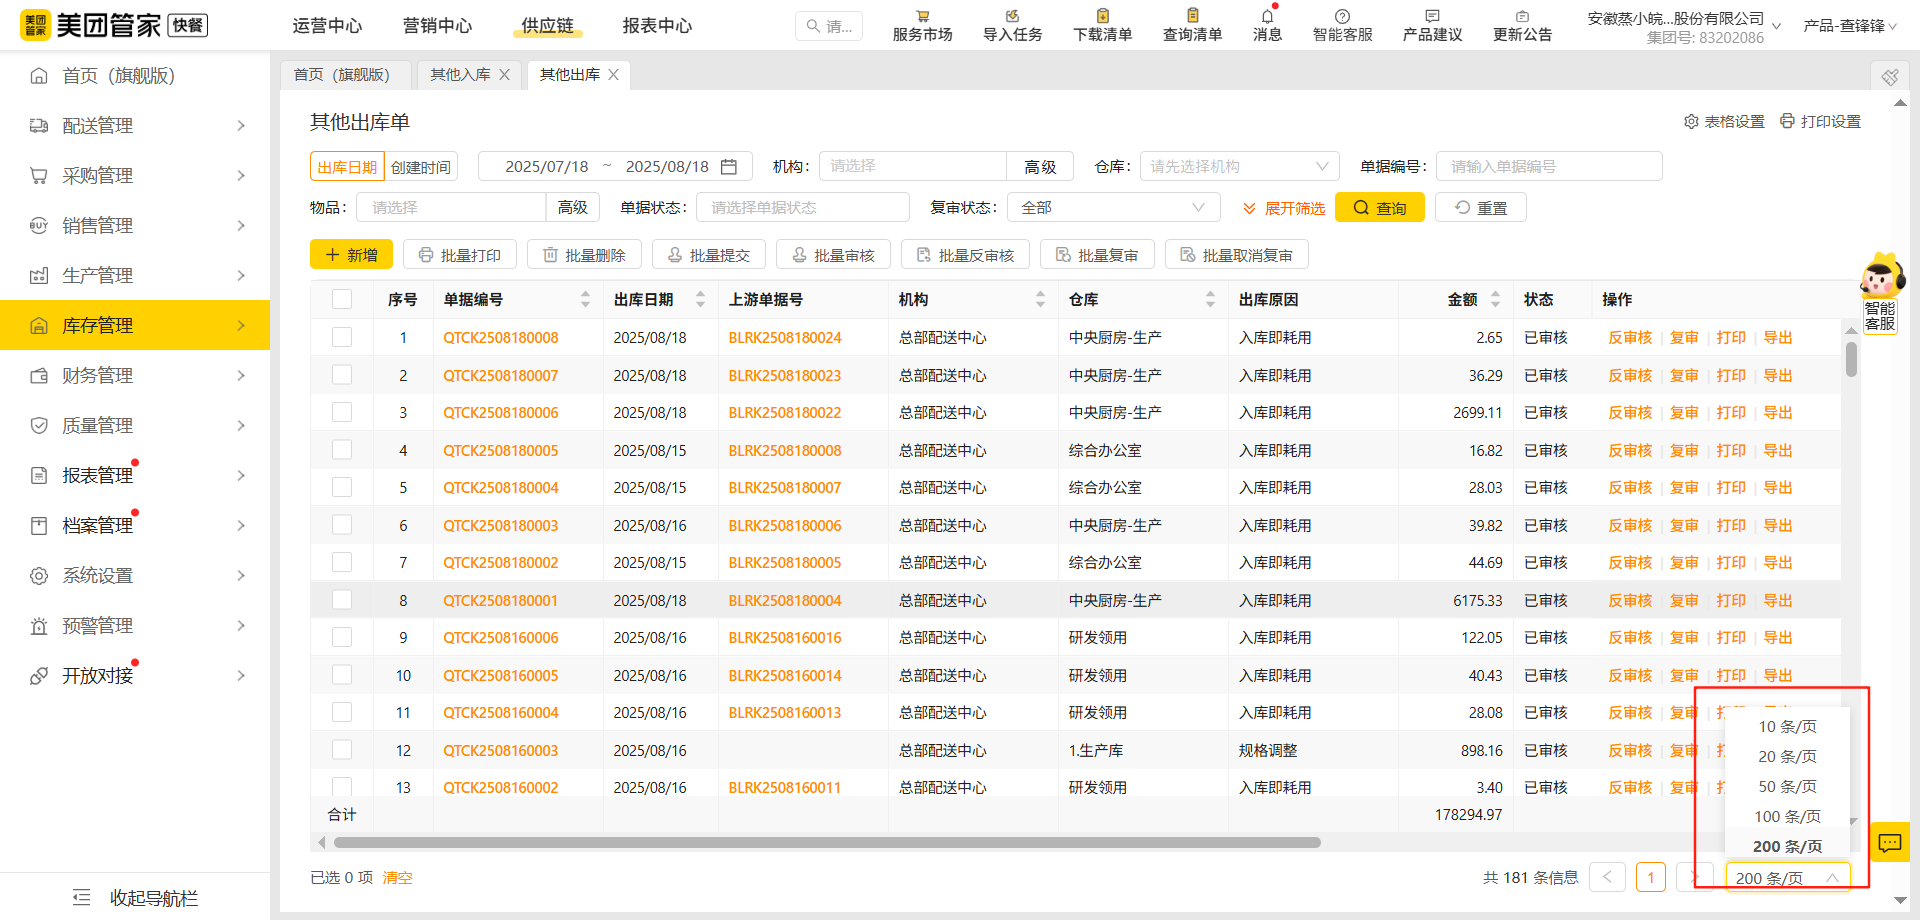Tick the checkbox on row 5
This screenshot has width=1920, height=920.
(342, 487)
